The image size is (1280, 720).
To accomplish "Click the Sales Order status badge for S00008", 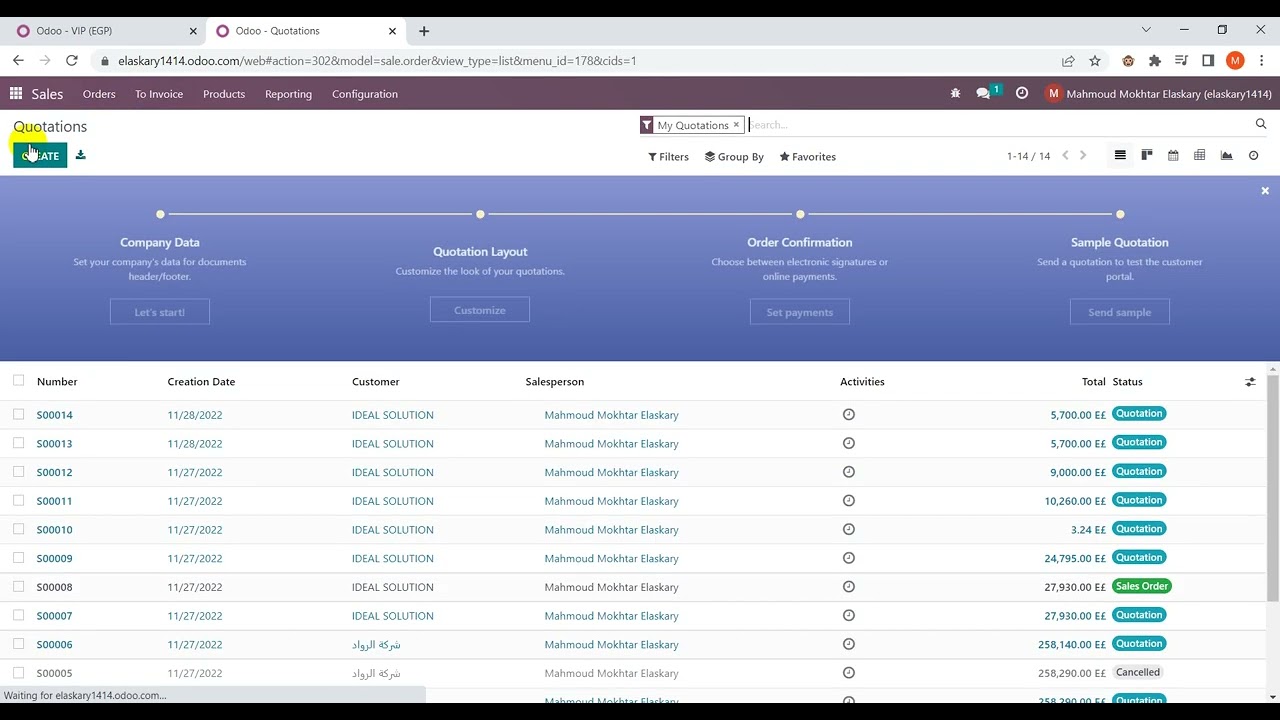I will click(x=1141, y=586).
